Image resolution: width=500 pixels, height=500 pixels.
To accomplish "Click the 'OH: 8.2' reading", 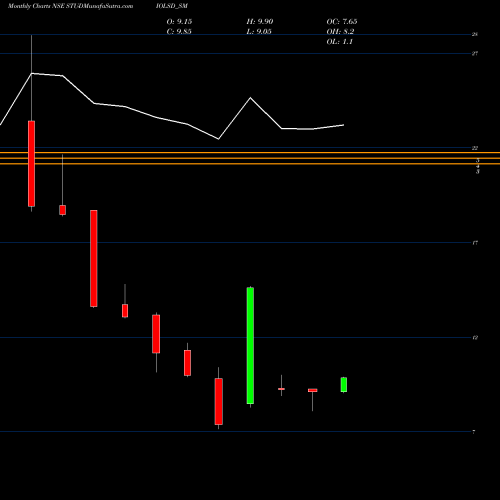I will coord(340,32).
